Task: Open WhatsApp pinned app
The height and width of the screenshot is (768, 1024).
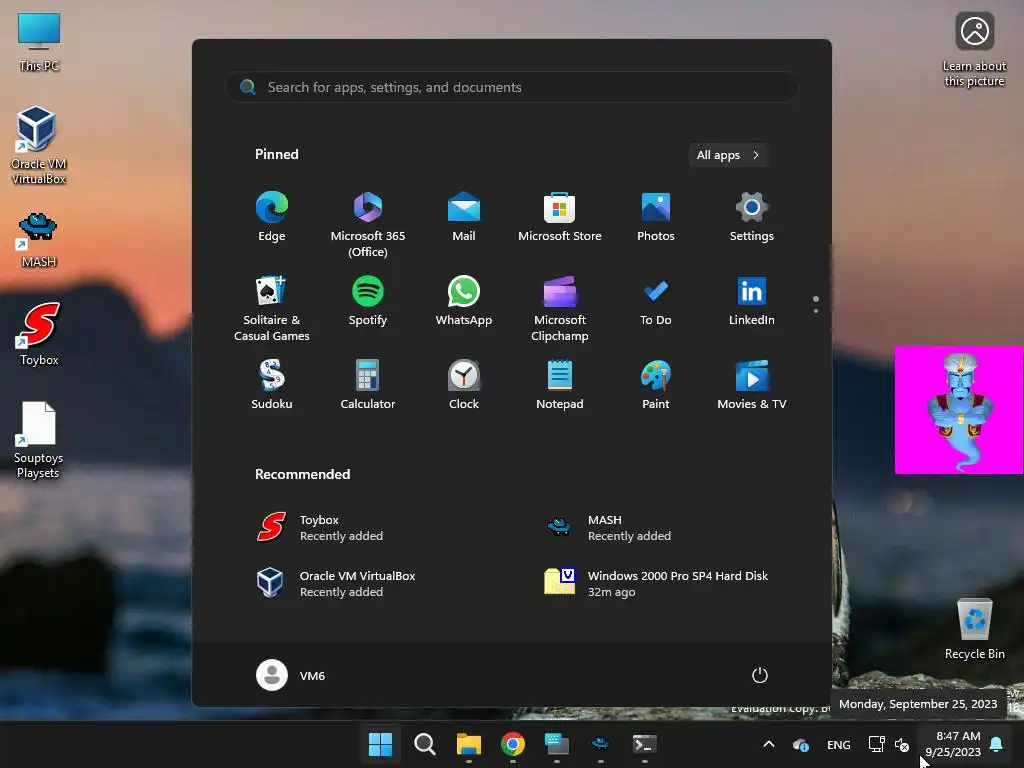Action: tap(464, 301)
